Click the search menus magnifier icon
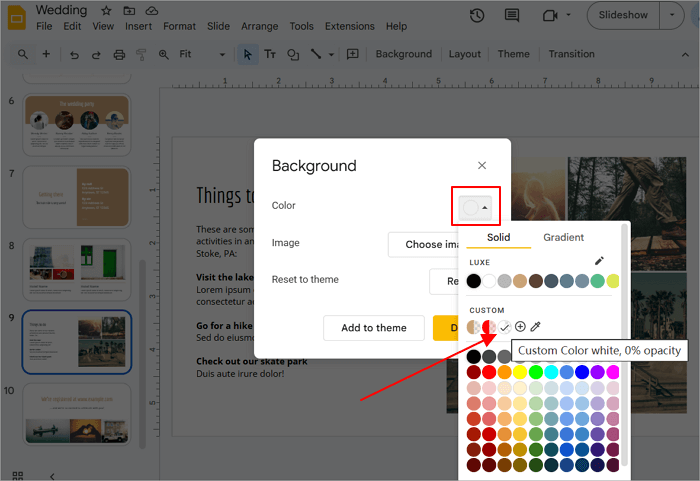The image size is (700, 481). pos(23,54)
